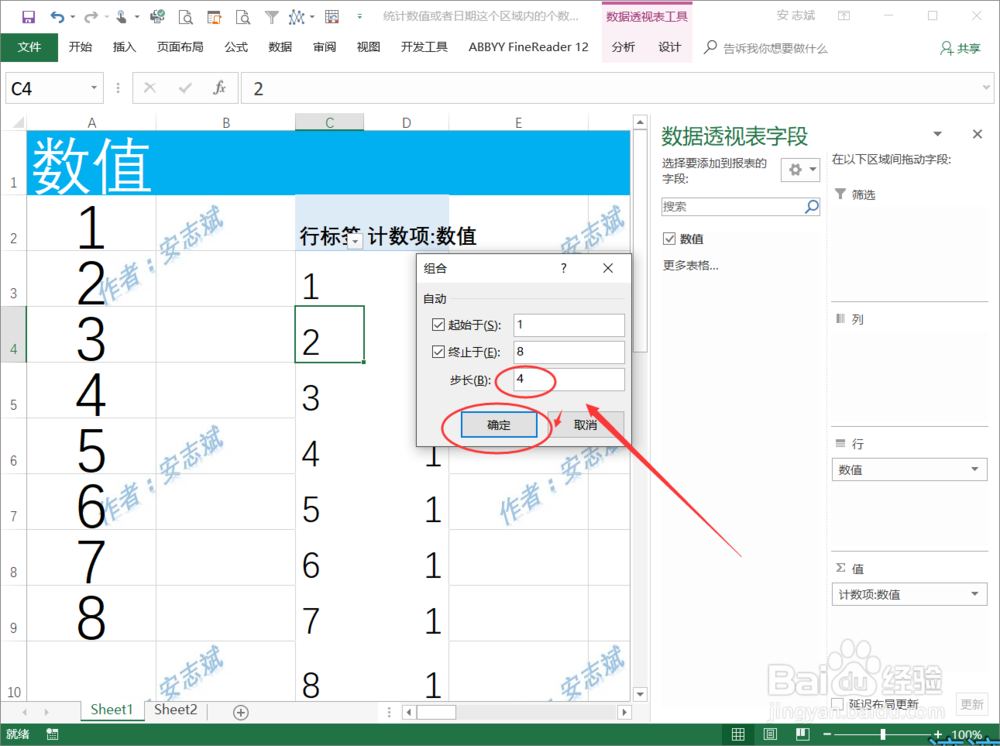Click 取消 in the 组合 dialog
This screenshot has height=746, width=1000.
click(585, 425)
